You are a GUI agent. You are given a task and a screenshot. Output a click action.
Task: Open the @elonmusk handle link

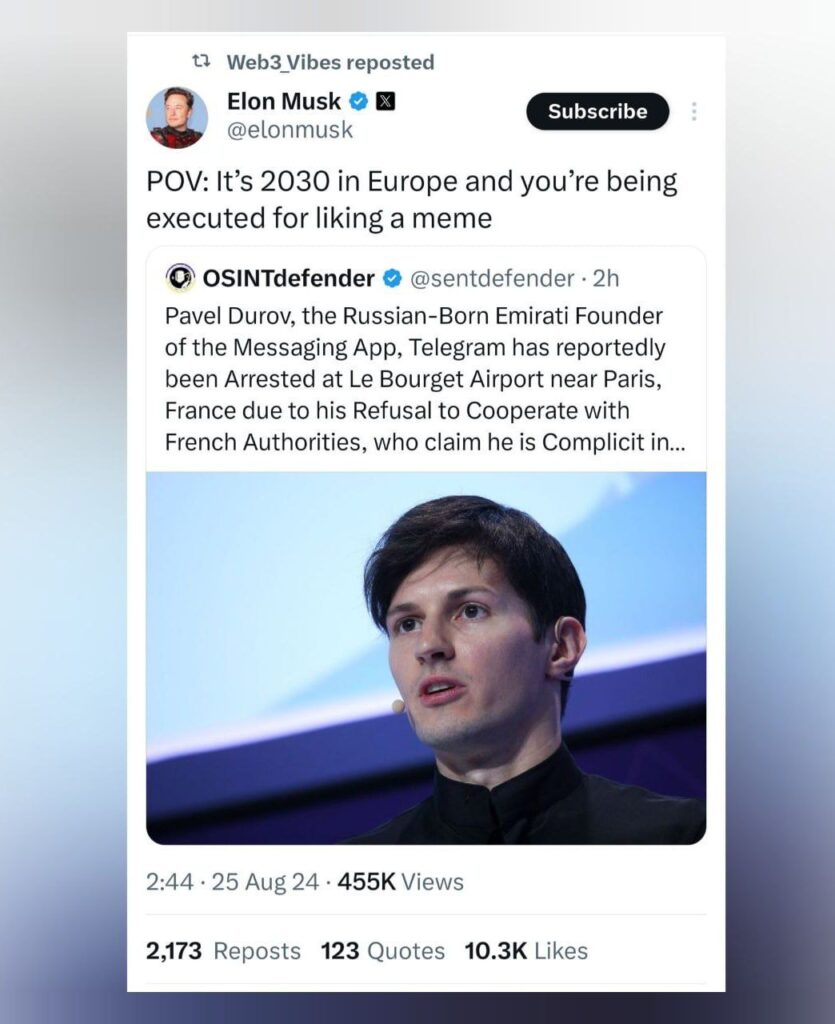[x=290, y=130]
